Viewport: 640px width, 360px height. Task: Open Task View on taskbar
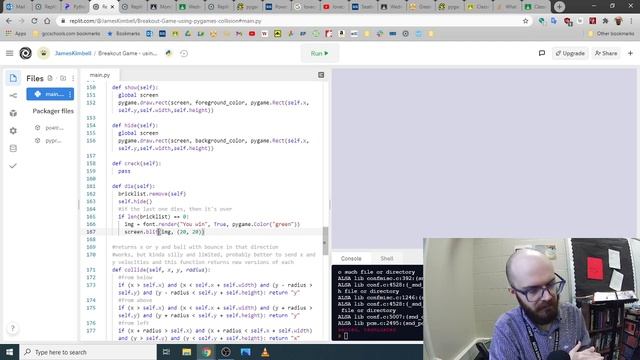(x=166, y=352)
